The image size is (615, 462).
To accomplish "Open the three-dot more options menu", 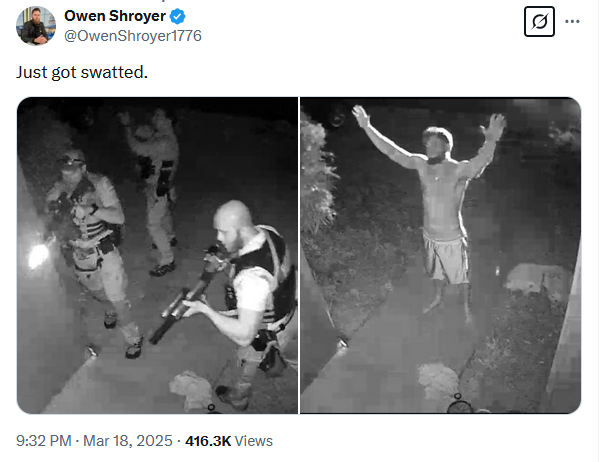I will click(572, 22).
